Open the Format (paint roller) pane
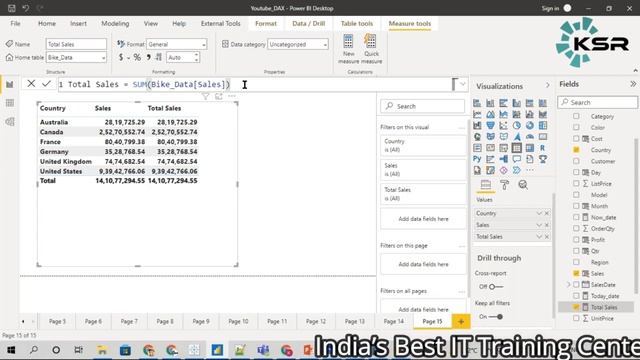 point(504,185)
